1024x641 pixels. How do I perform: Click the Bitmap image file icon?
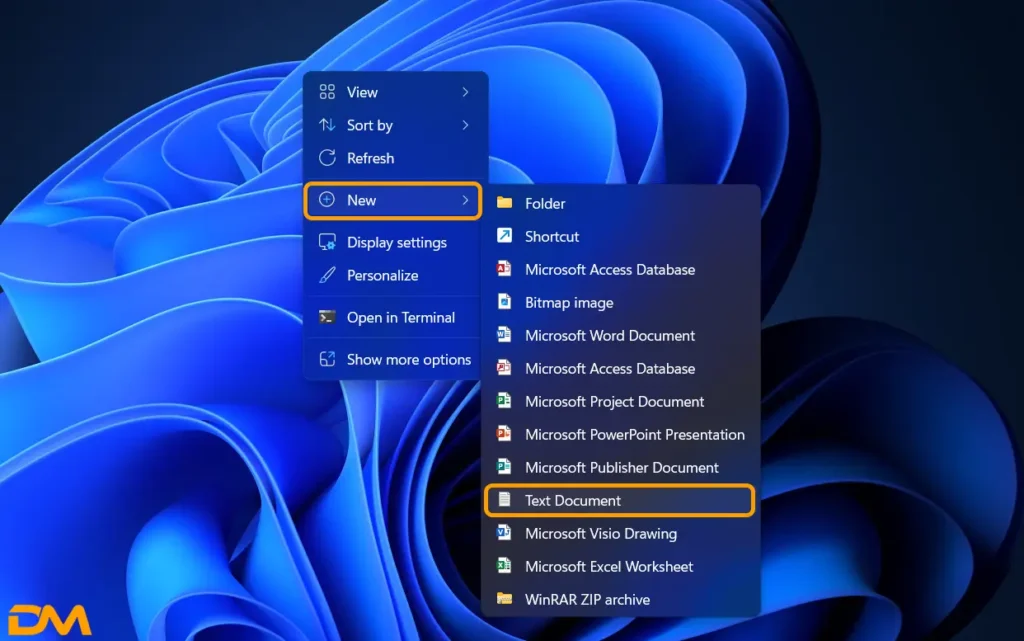click(505, 302)
